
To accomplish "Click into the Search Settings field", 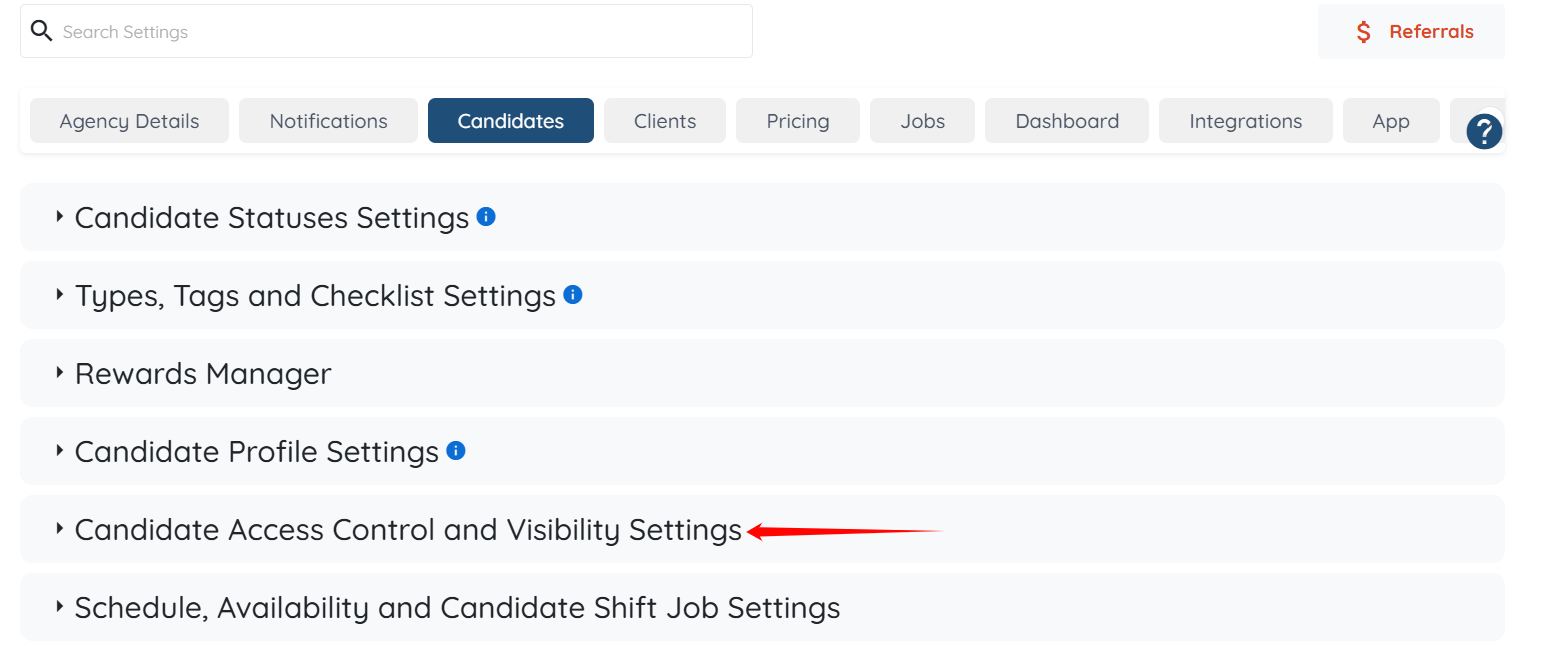I will pos(400,32).
